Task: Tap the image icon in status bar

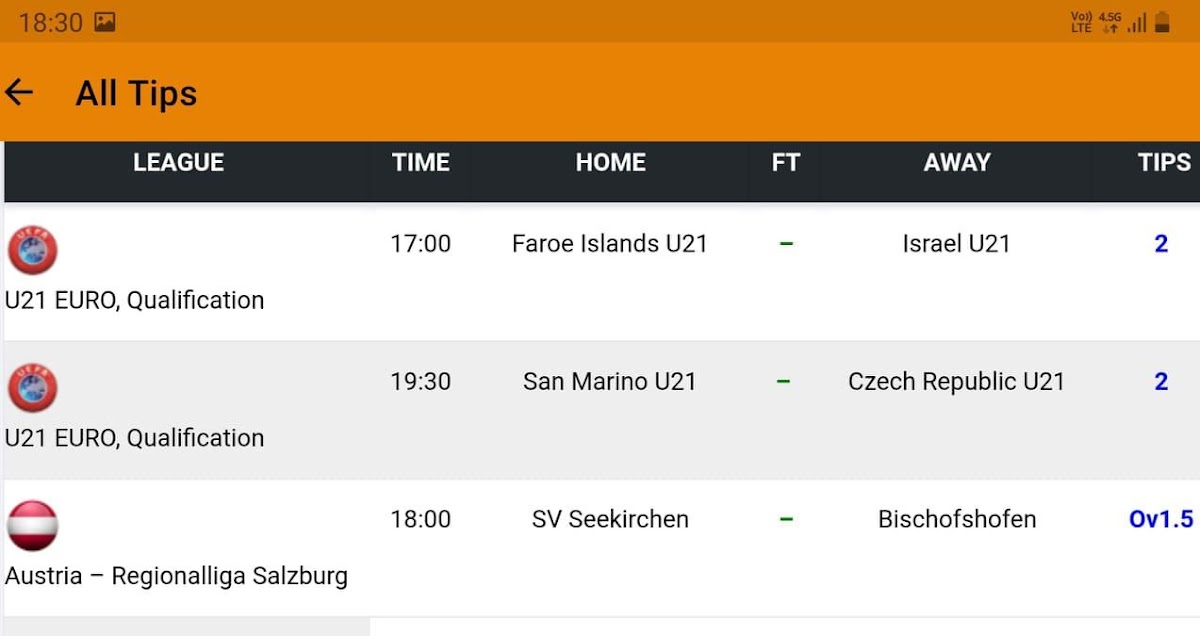Action: click(x=105, y=22)
